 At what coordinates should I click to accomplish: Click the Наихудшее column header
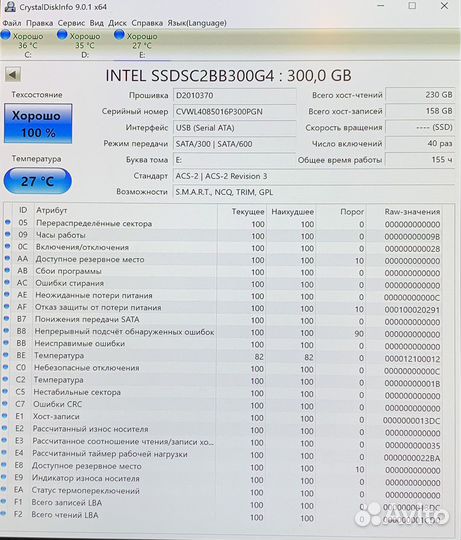pos(293,211)
